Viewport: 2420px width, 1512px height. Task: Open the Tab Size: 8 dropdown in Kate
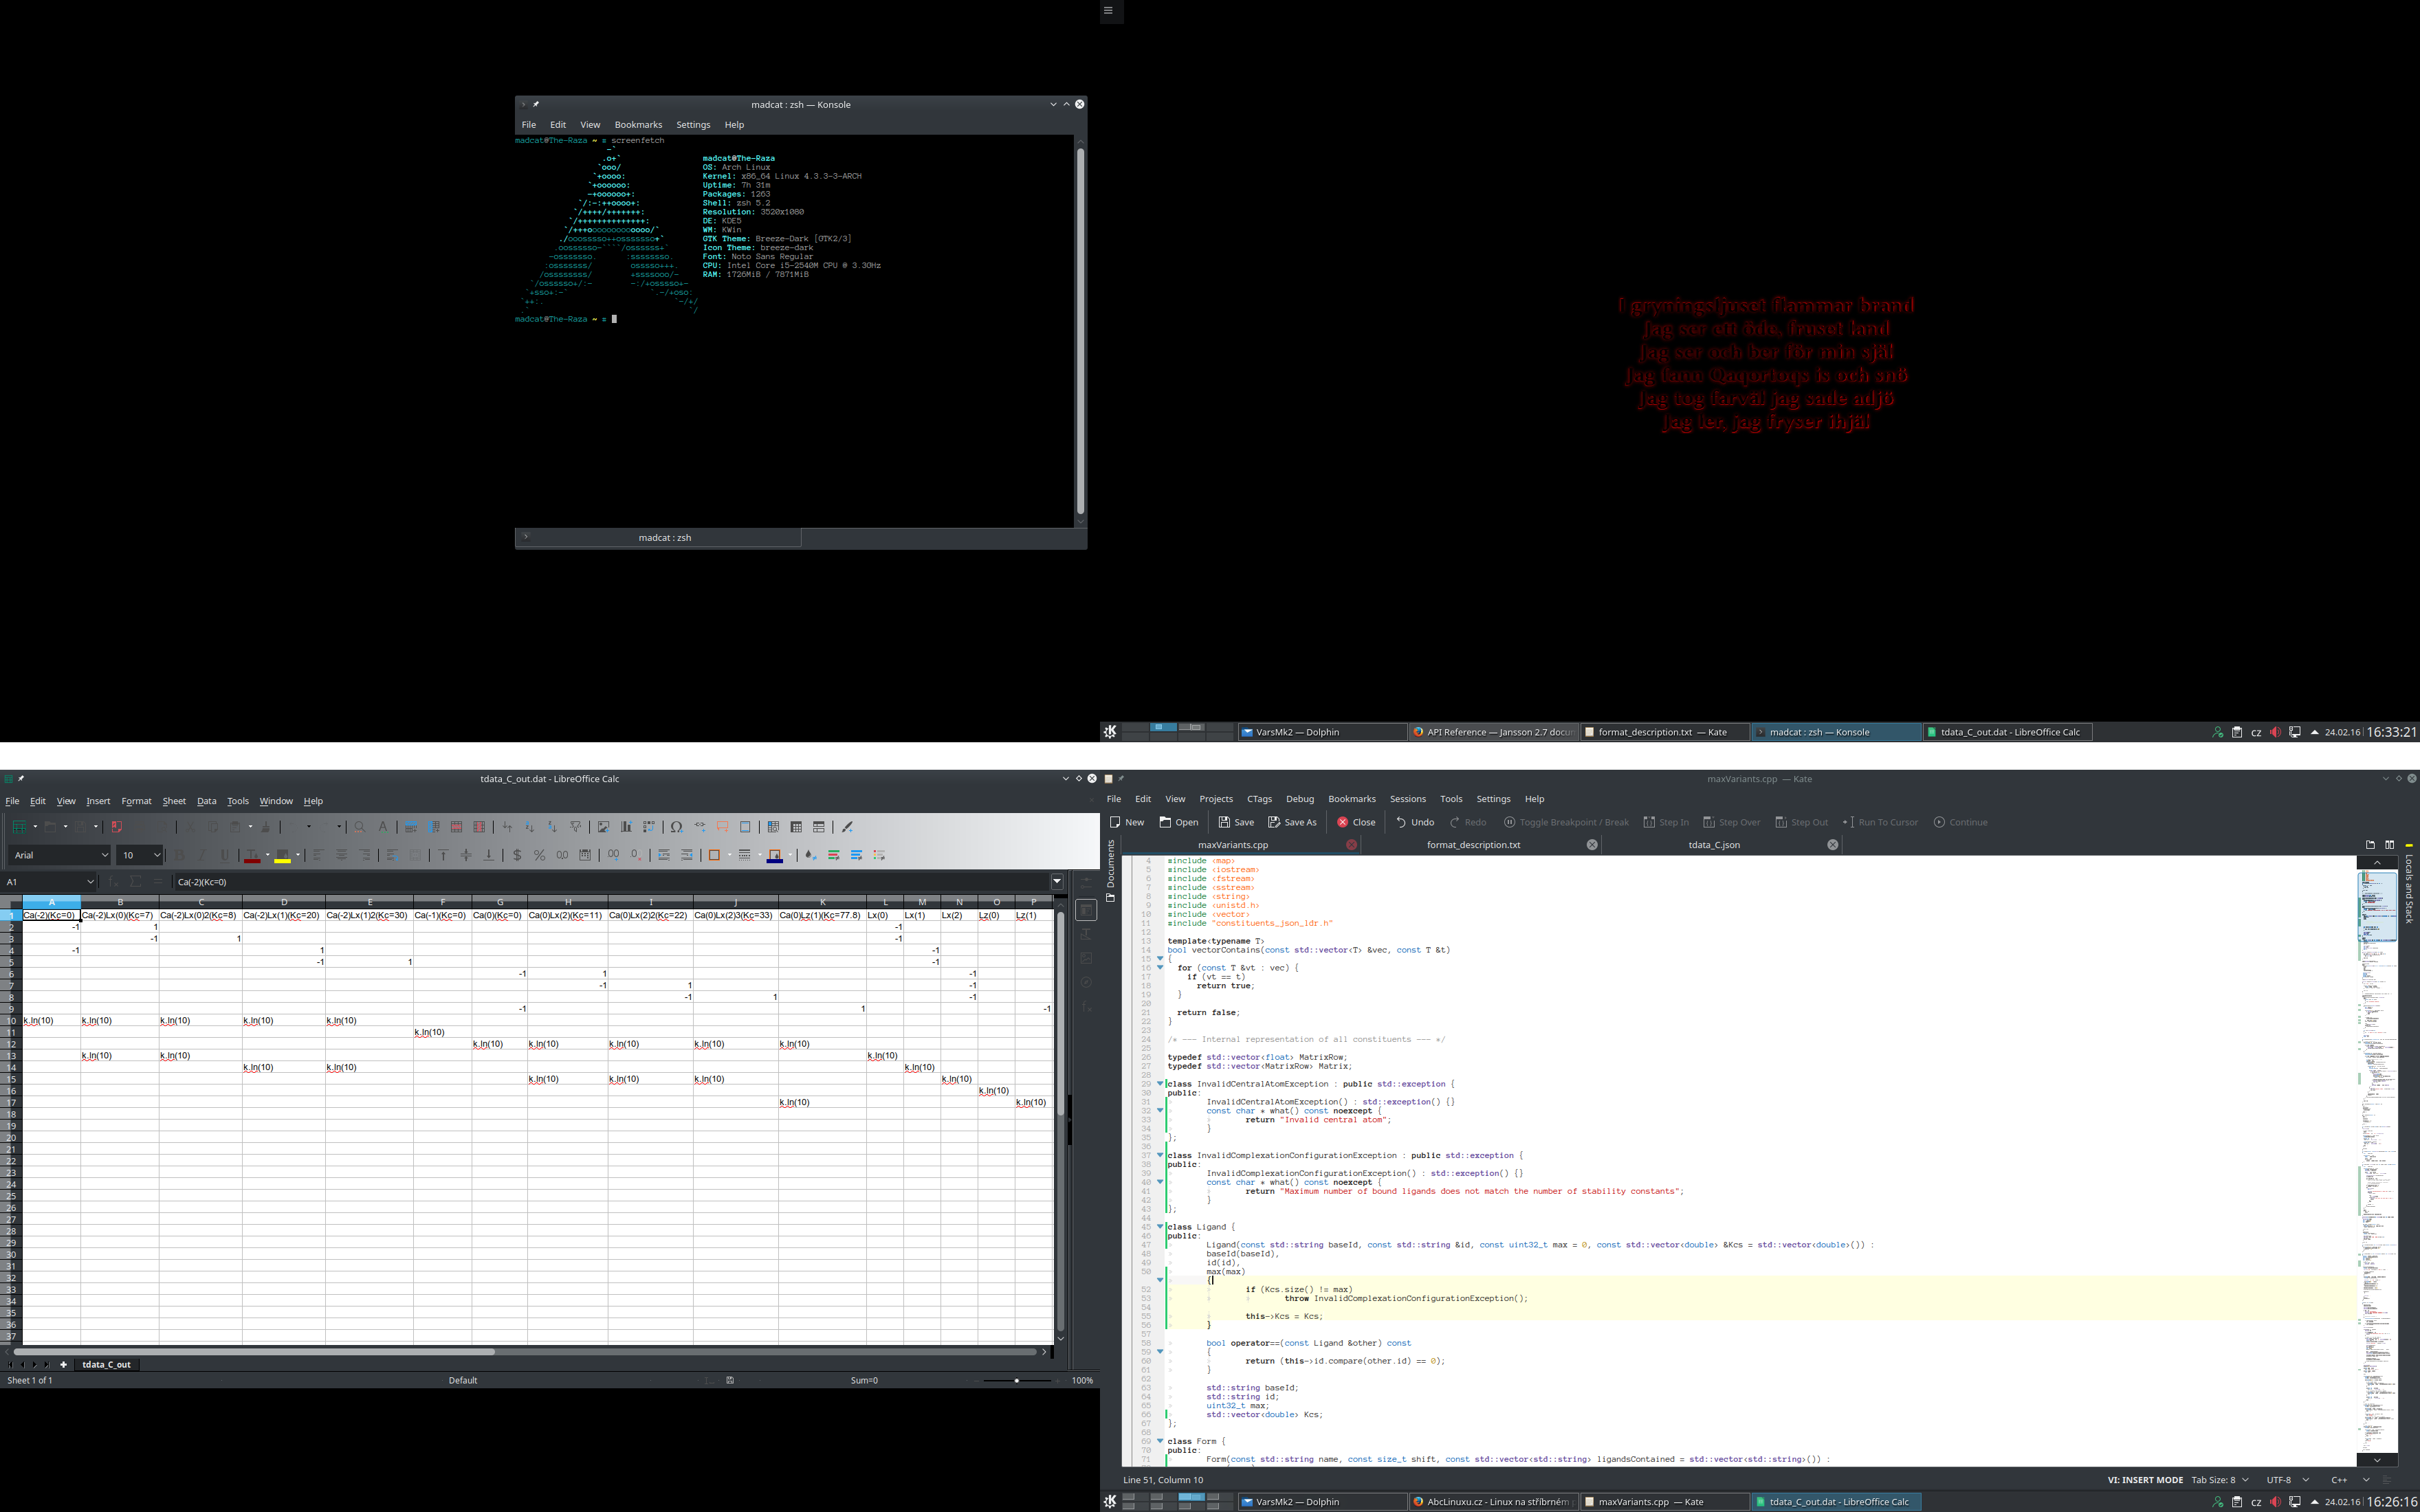(x=2220, y=1480)
